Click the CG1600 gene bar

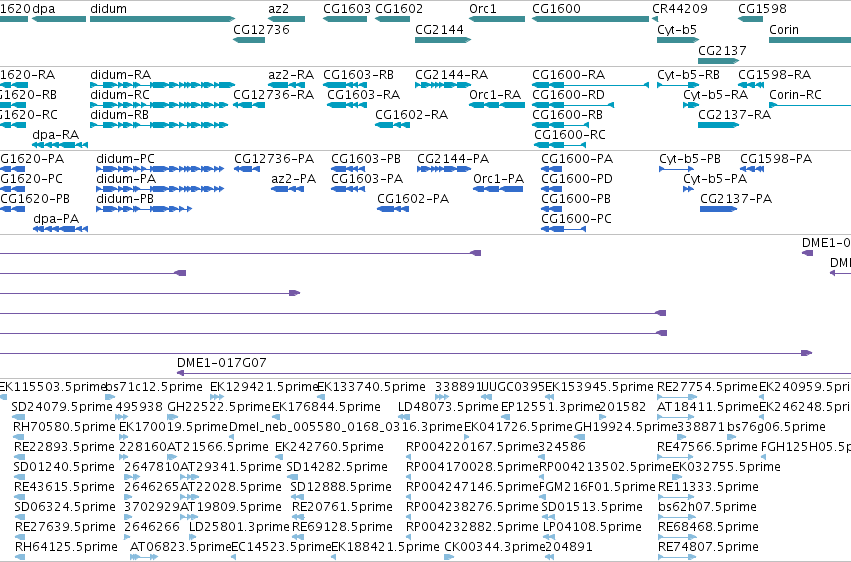tap(590, 19)
